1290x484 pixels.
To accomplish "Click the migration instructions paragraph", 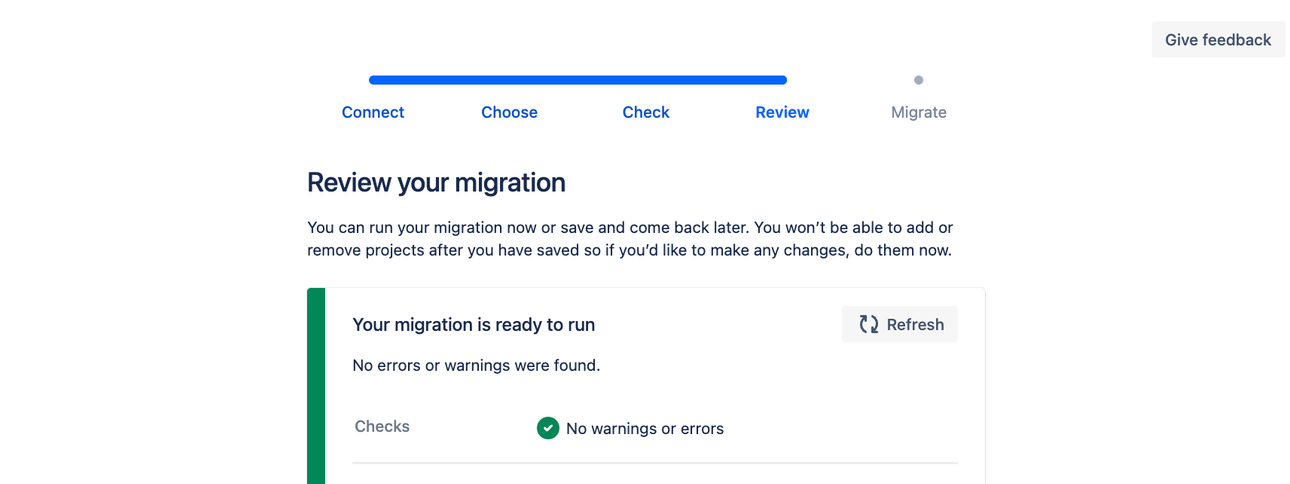I will [x=629, y=239].
